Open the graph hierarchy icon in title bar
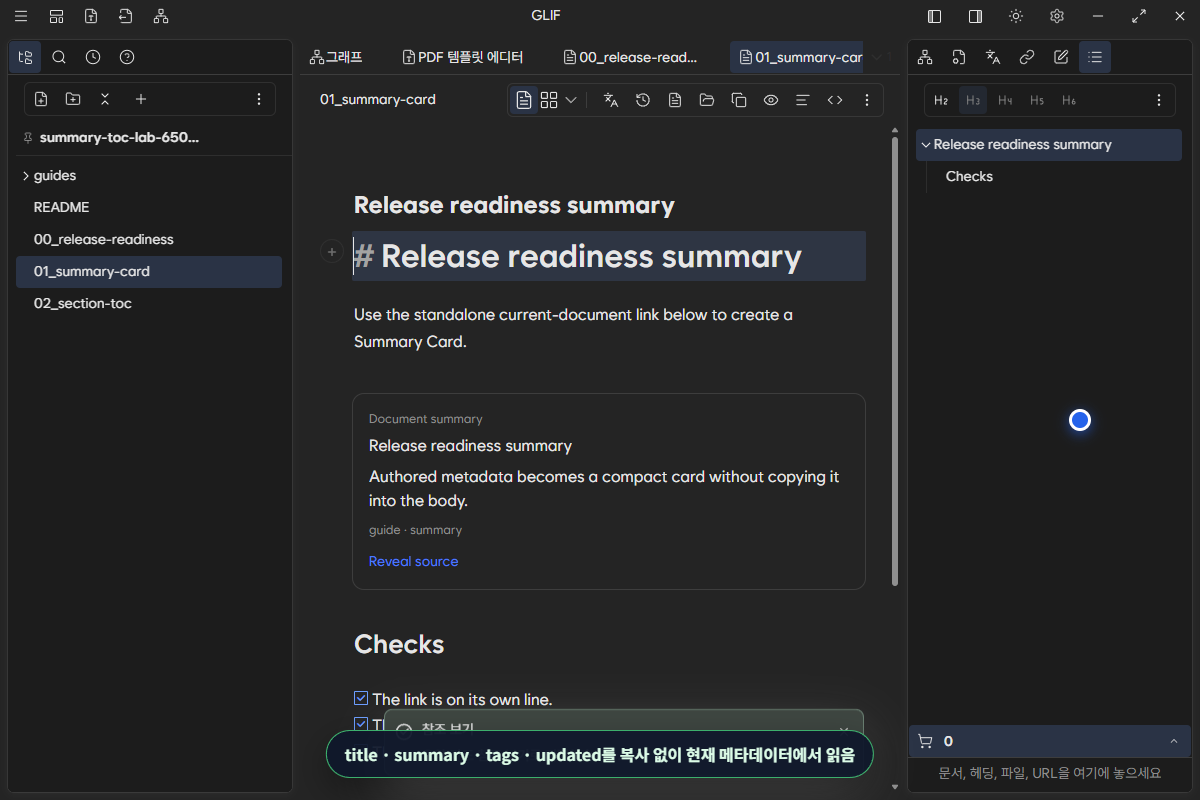 [161, 16]
